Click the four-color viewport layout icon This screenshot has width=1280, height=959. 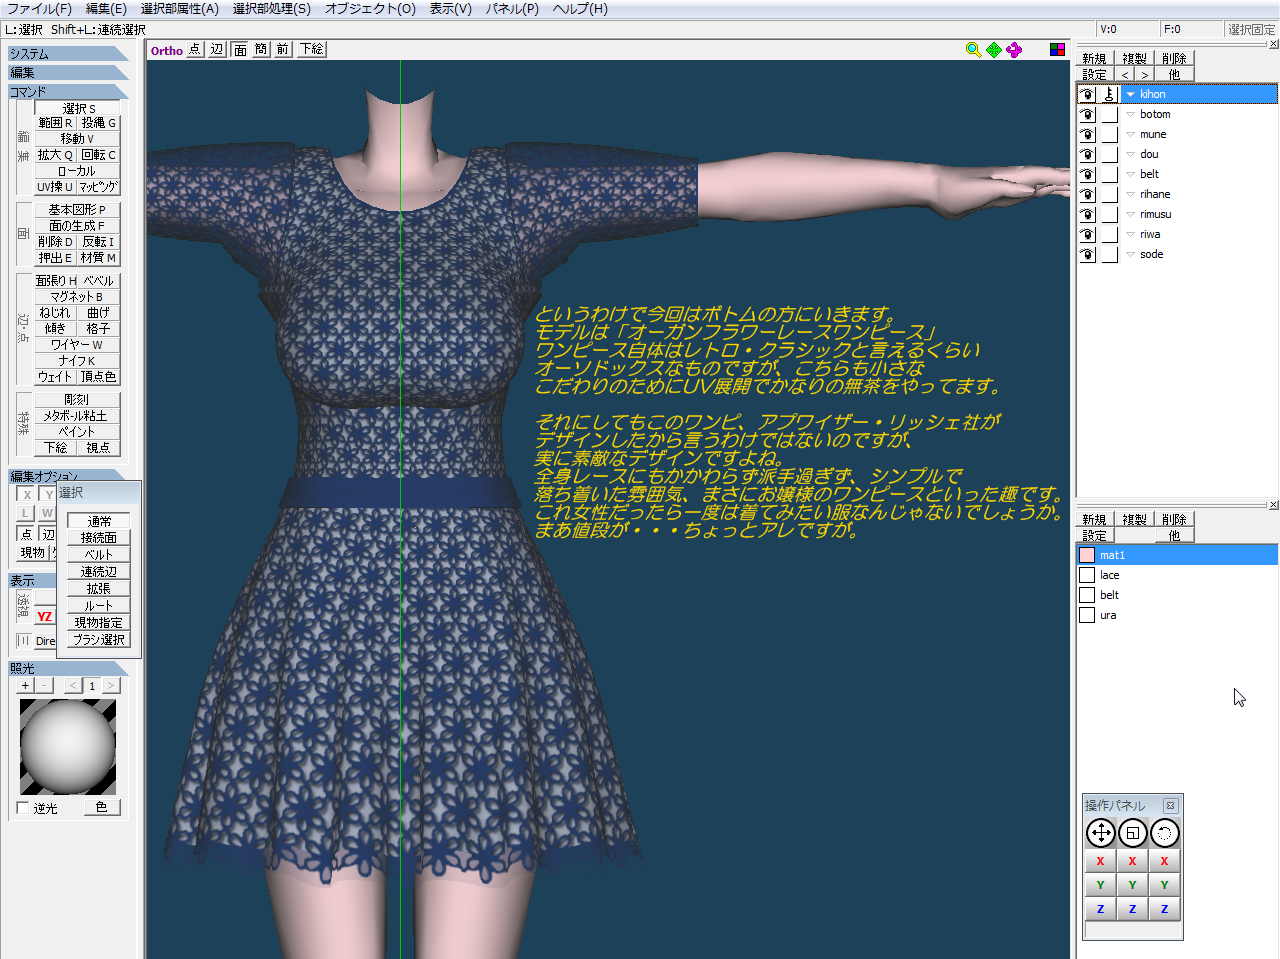pyautogui.click(x=1057, y=50)
